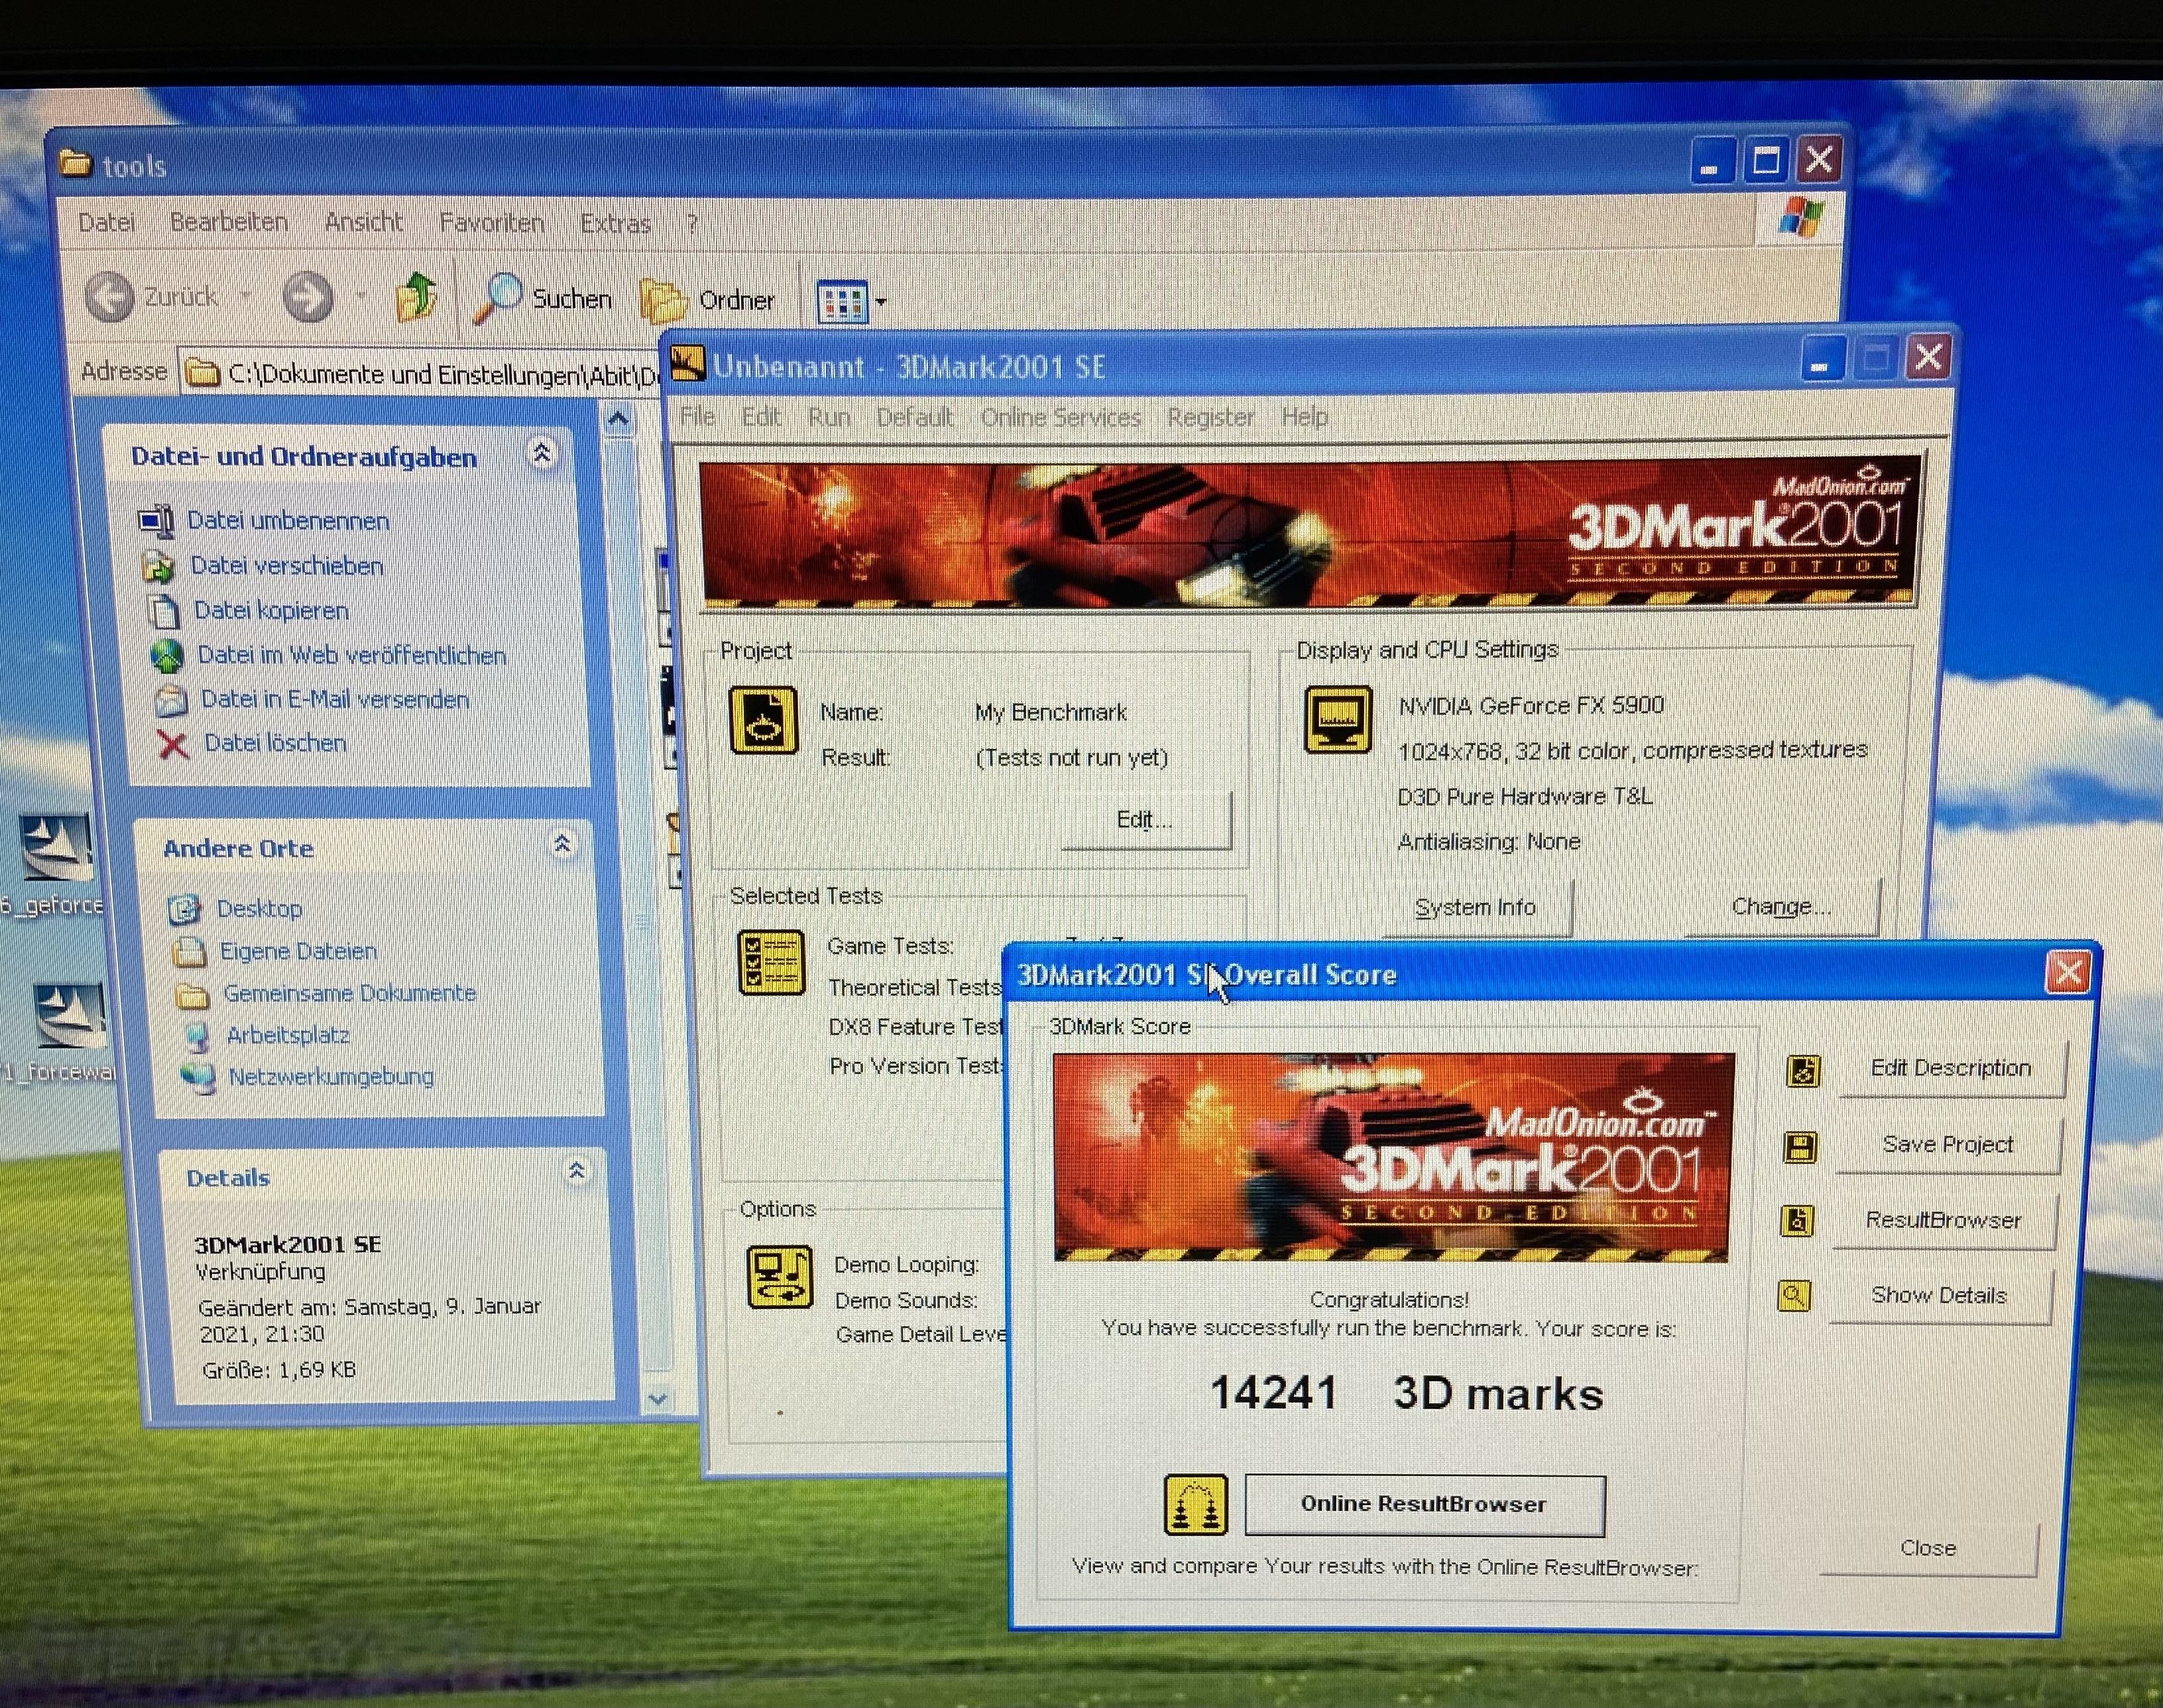
Task: Close the Overall Score dialog with X
Action: (x=2068, y=971)
